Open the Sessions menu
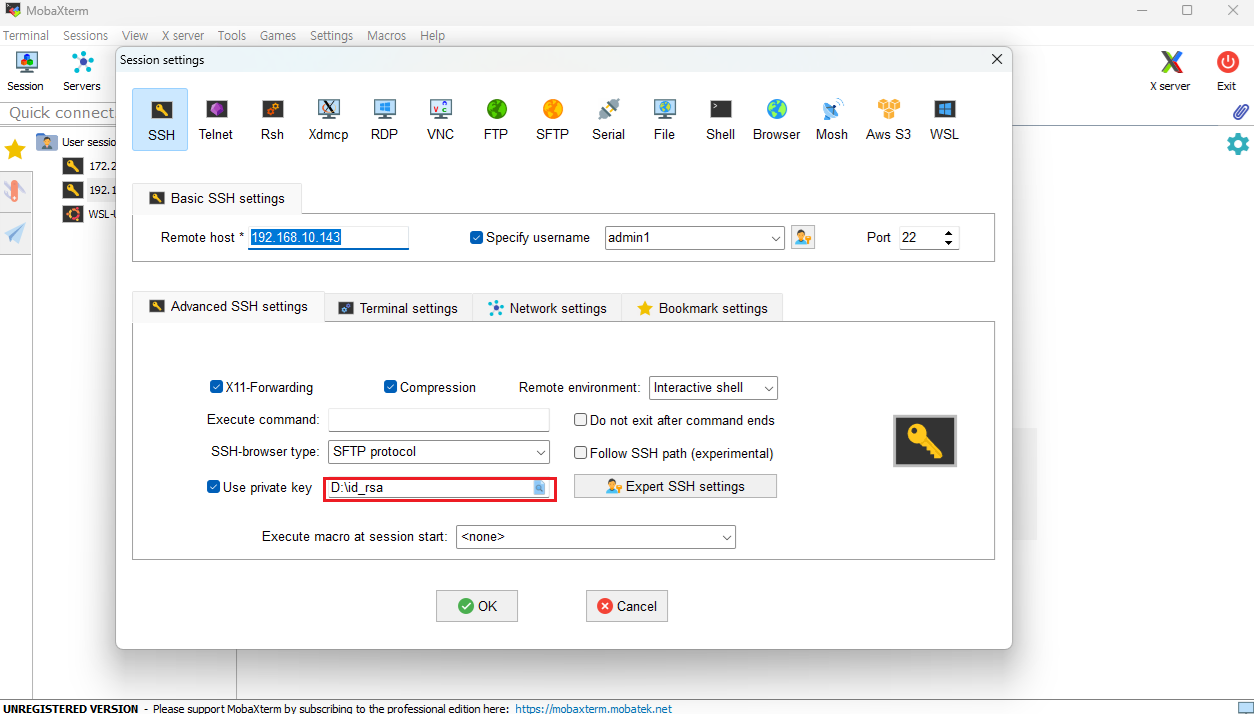The image size is (1254, 714). coord(85,35)
